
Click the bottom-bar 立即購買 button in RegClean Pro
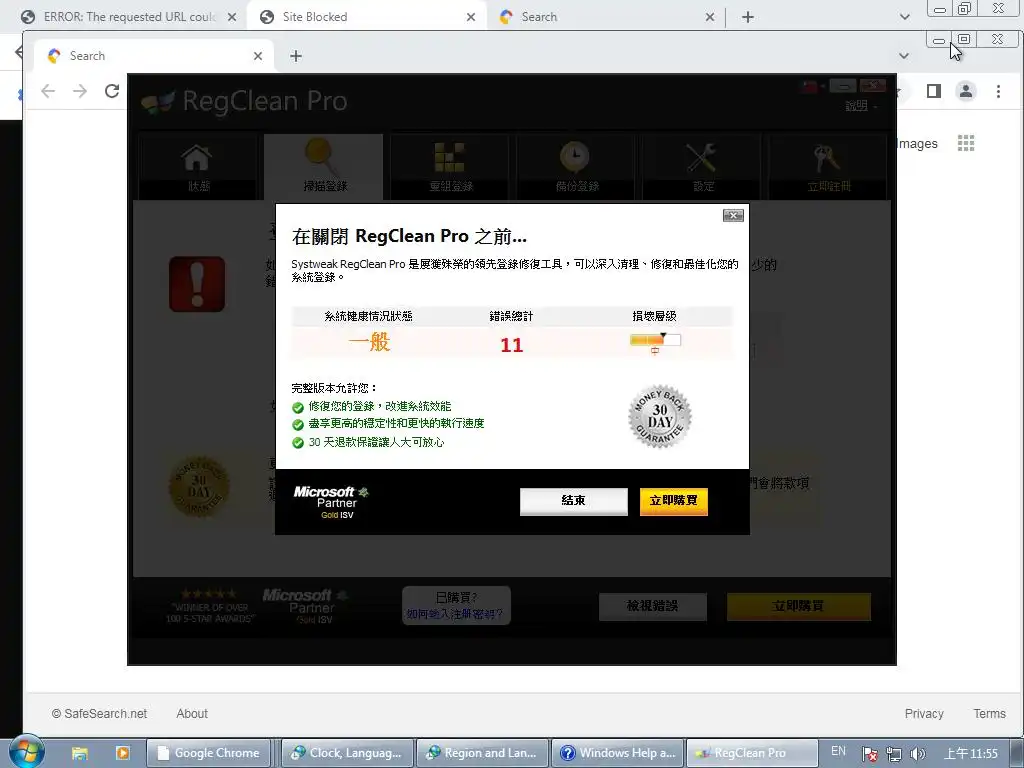coord(798,606)
